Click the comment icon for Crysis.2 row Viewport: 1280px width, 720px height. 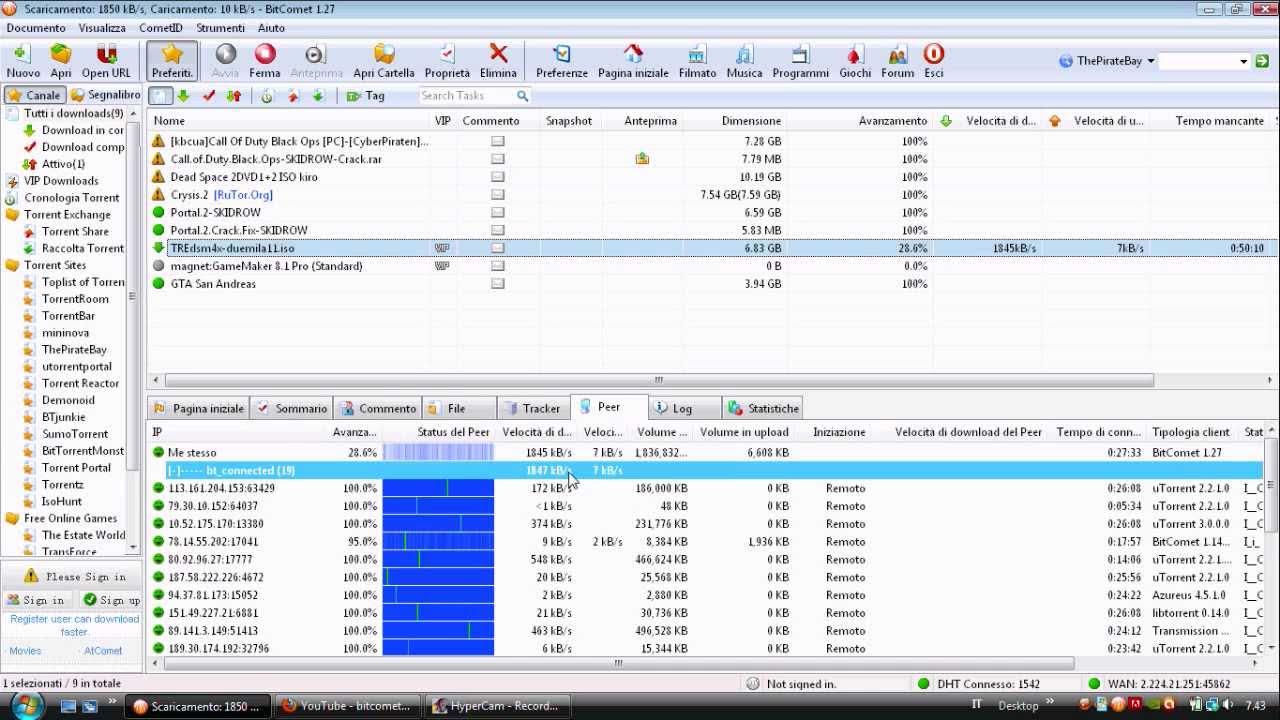point(497,195)
